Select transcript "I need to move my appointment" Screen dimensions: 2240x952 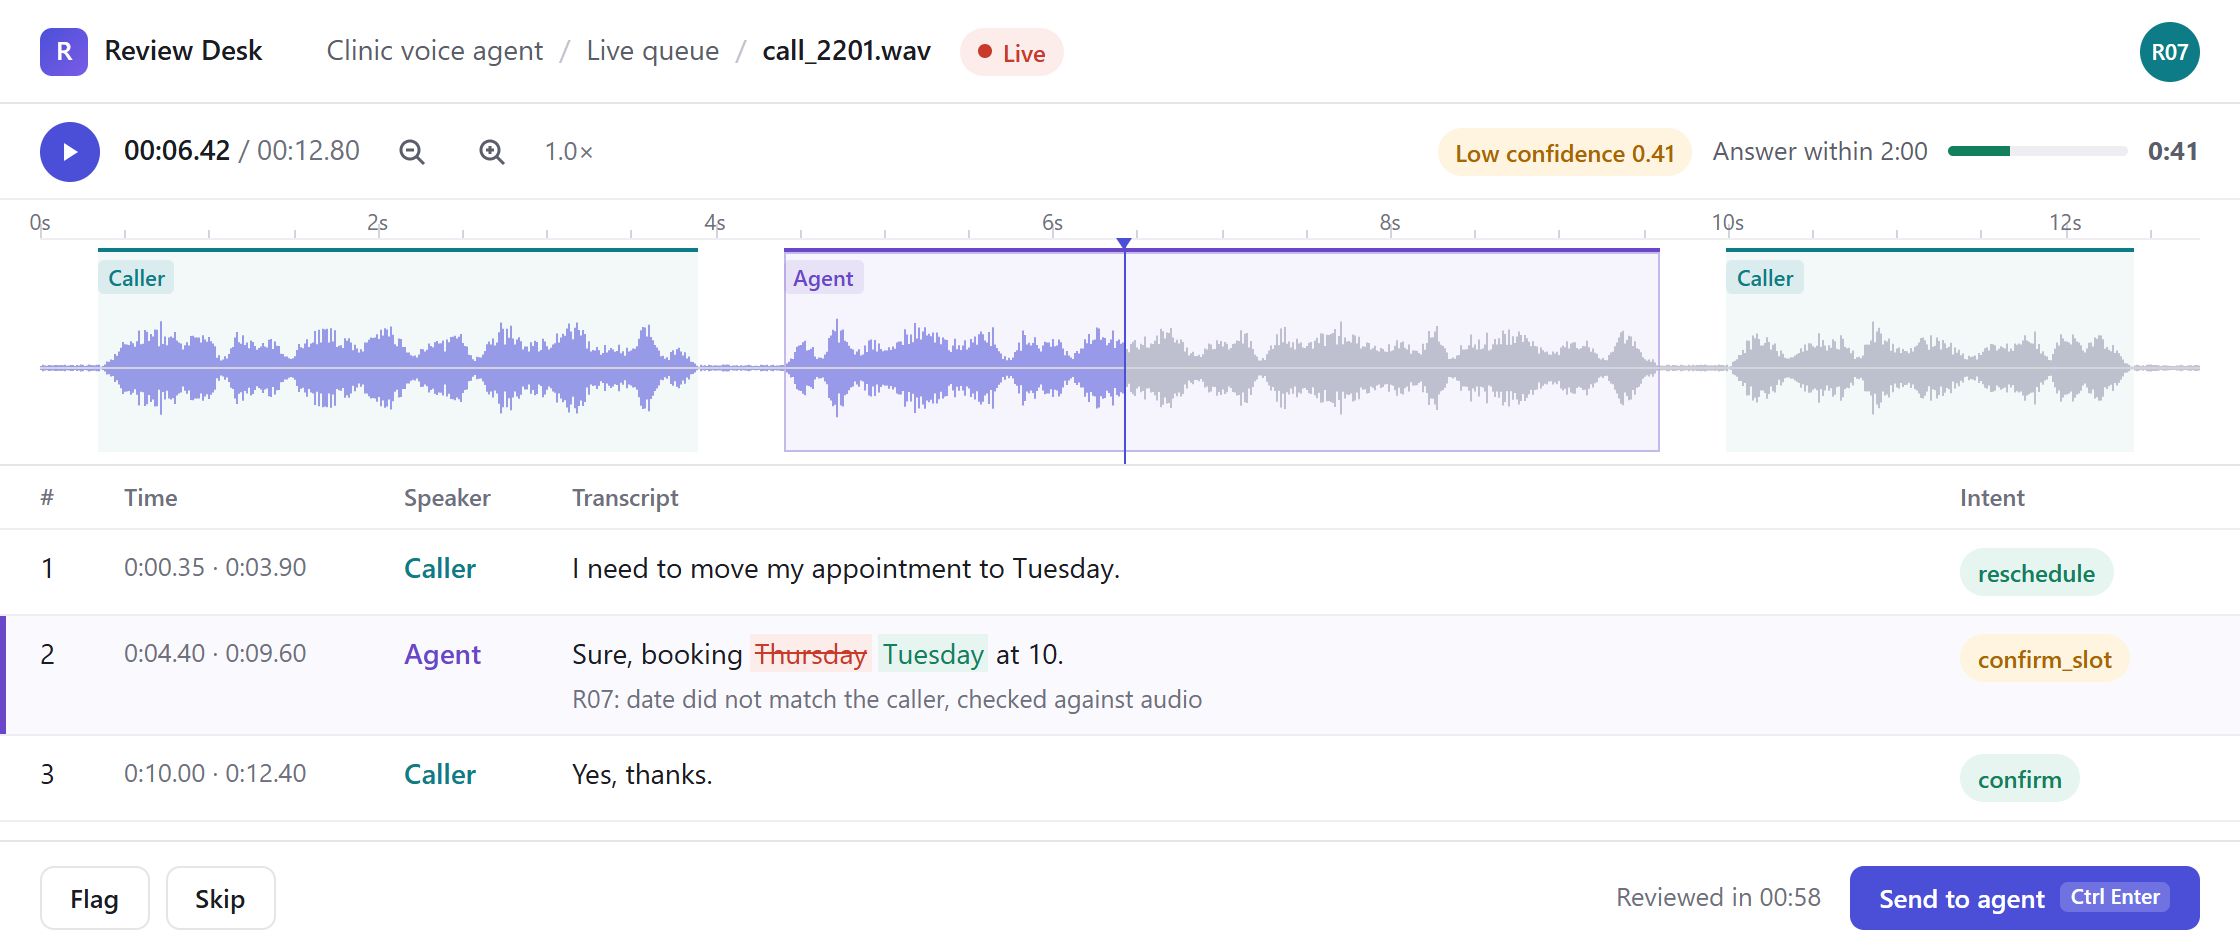point(771,568)
